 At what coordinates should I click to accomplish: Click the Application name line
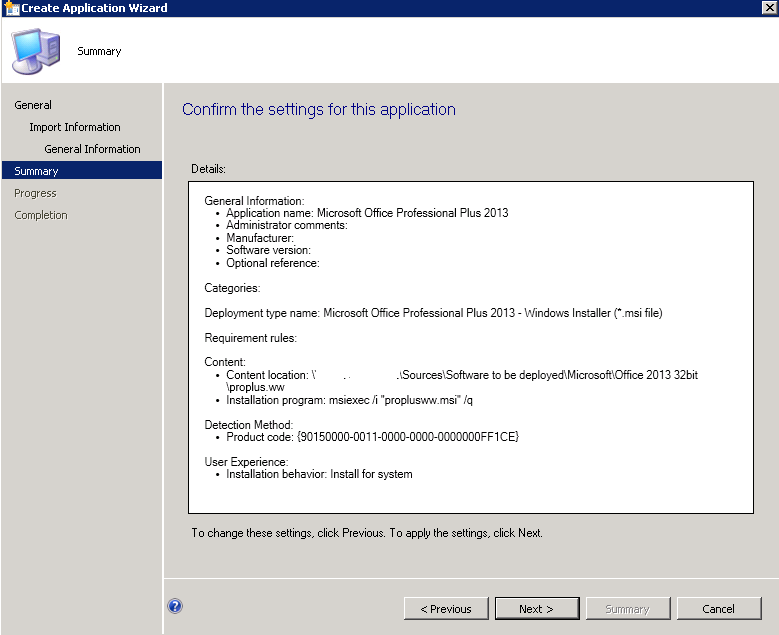(x=367, y=213)
